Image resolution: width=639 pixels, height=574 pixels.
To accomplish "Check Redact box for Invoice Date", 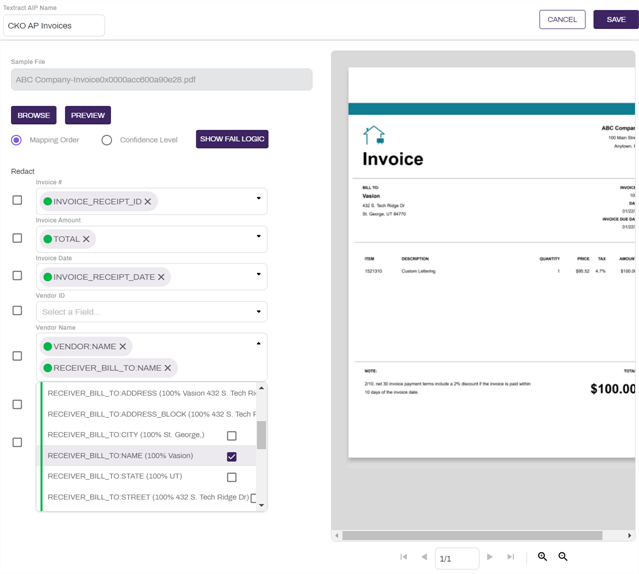I will 17,276.
